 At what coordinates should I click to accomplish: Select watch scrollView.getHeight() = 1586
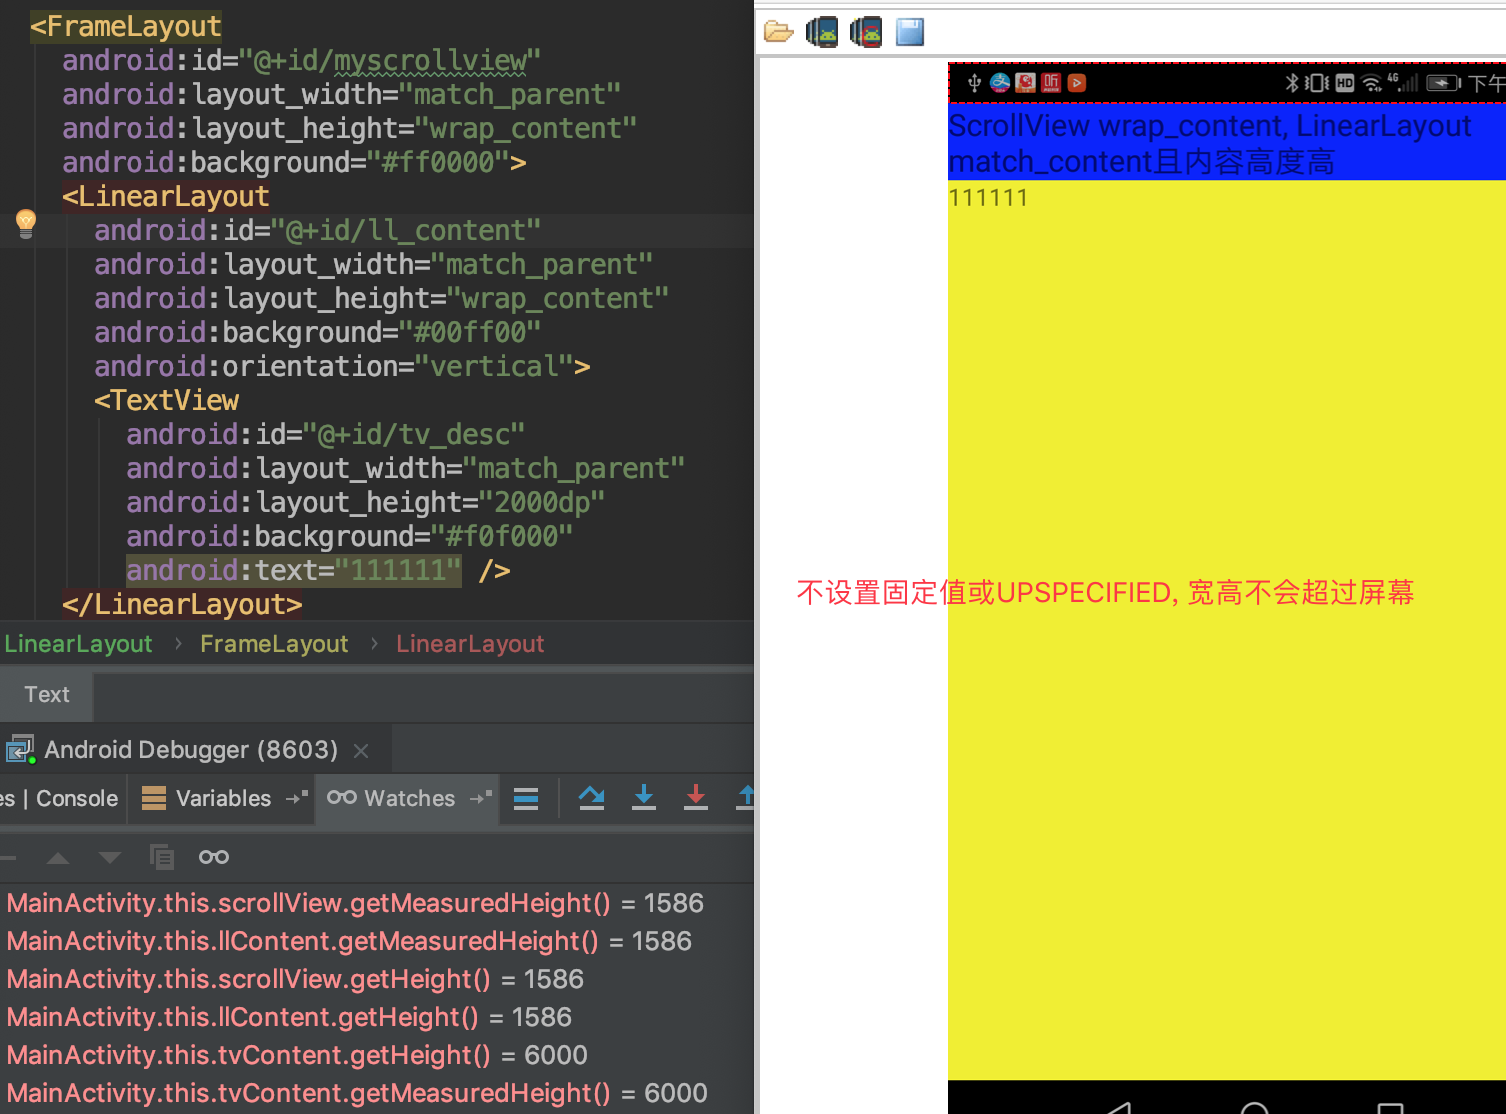click(x=295, y=979)
